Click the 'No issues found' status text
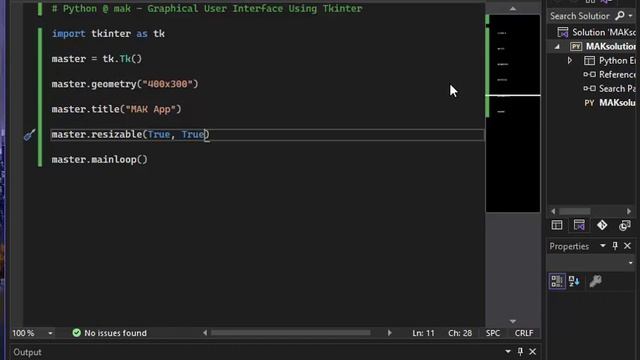The height and width of the screenshot is (360, 640). coord(115,333)
